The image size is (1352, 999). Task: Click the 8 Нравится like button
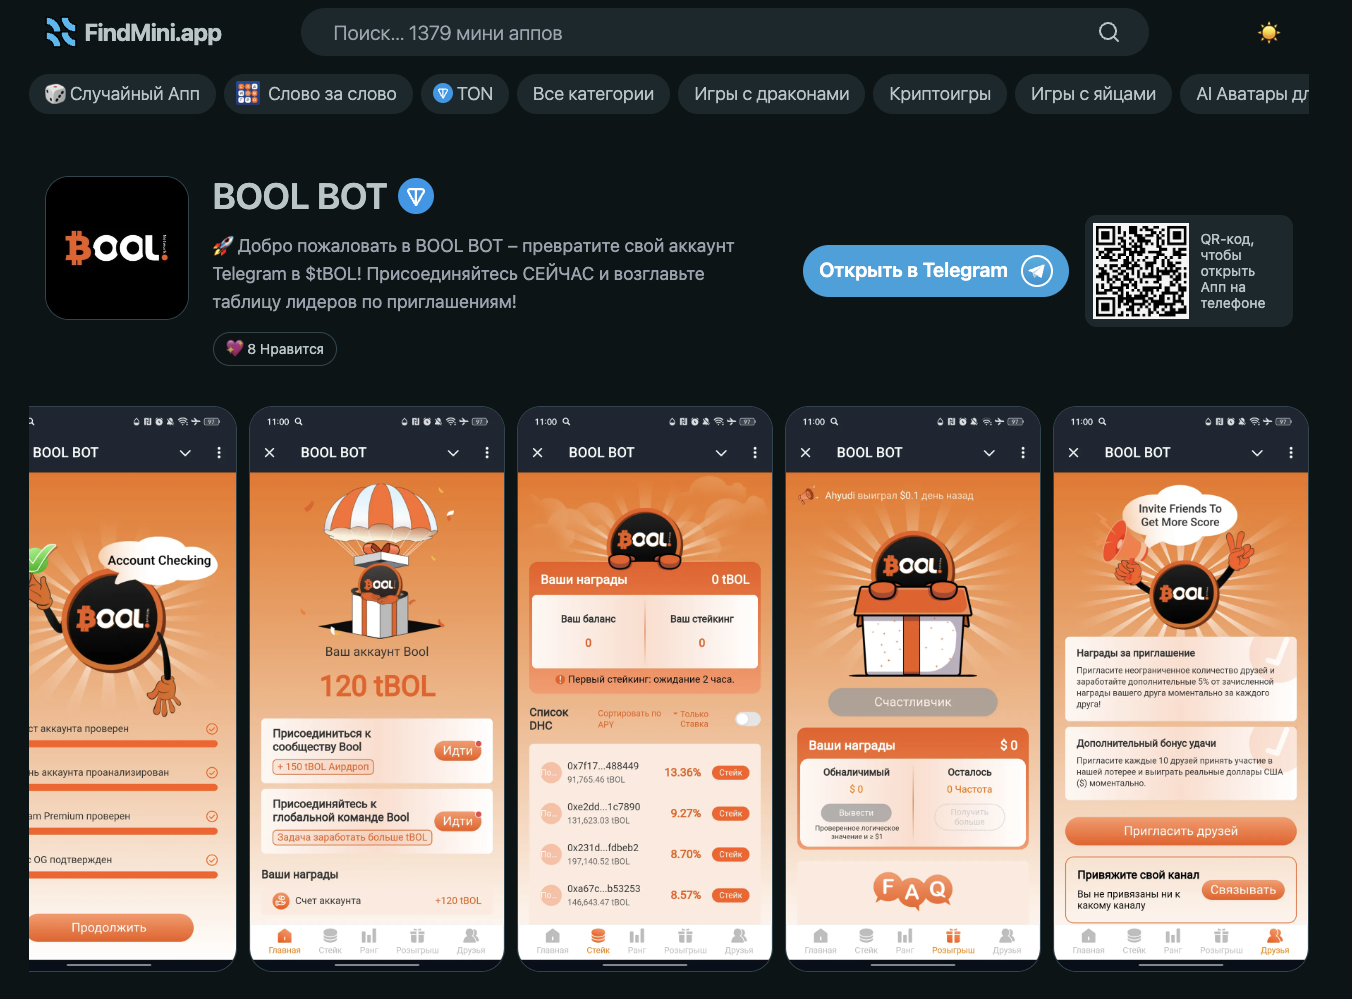coord(275,349)
